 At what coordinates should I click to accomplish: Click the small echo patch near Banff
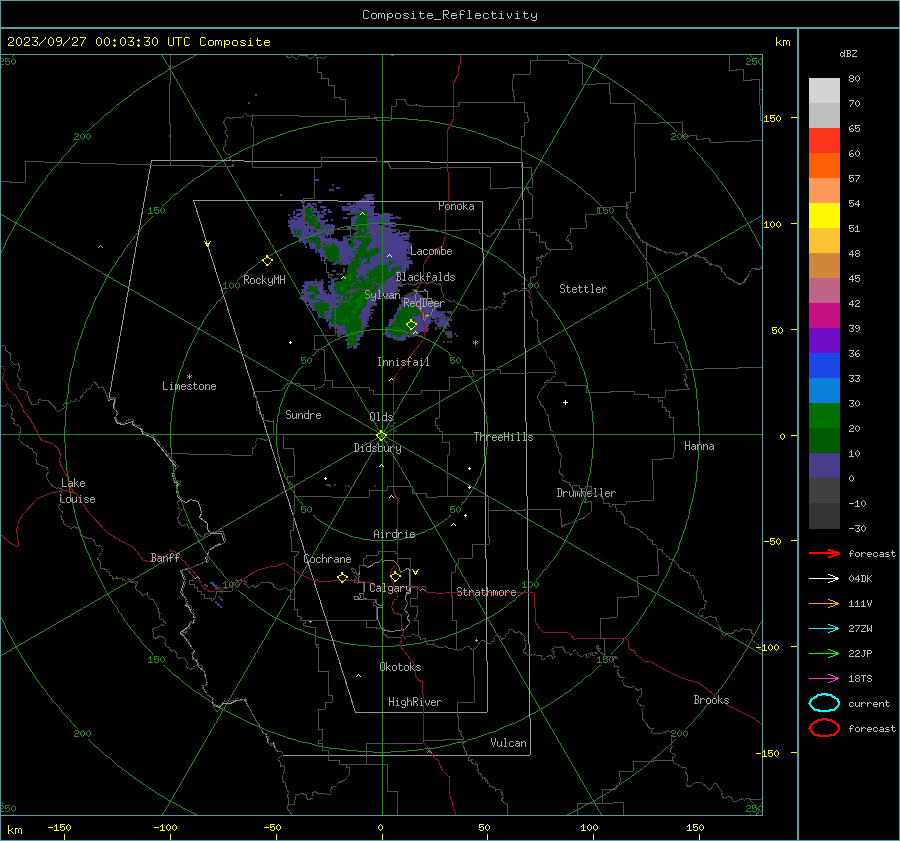pos(215,593)
